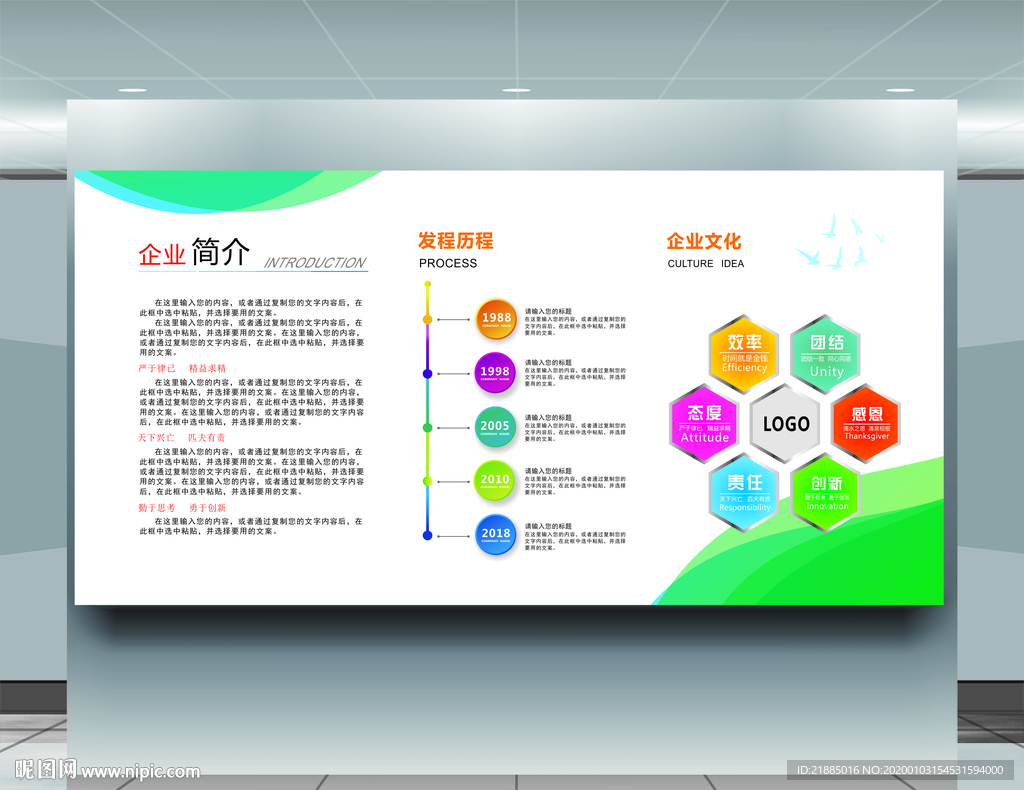Click the flying birds graphic
The image size is (1024, 790).
(x=840, y=241)
